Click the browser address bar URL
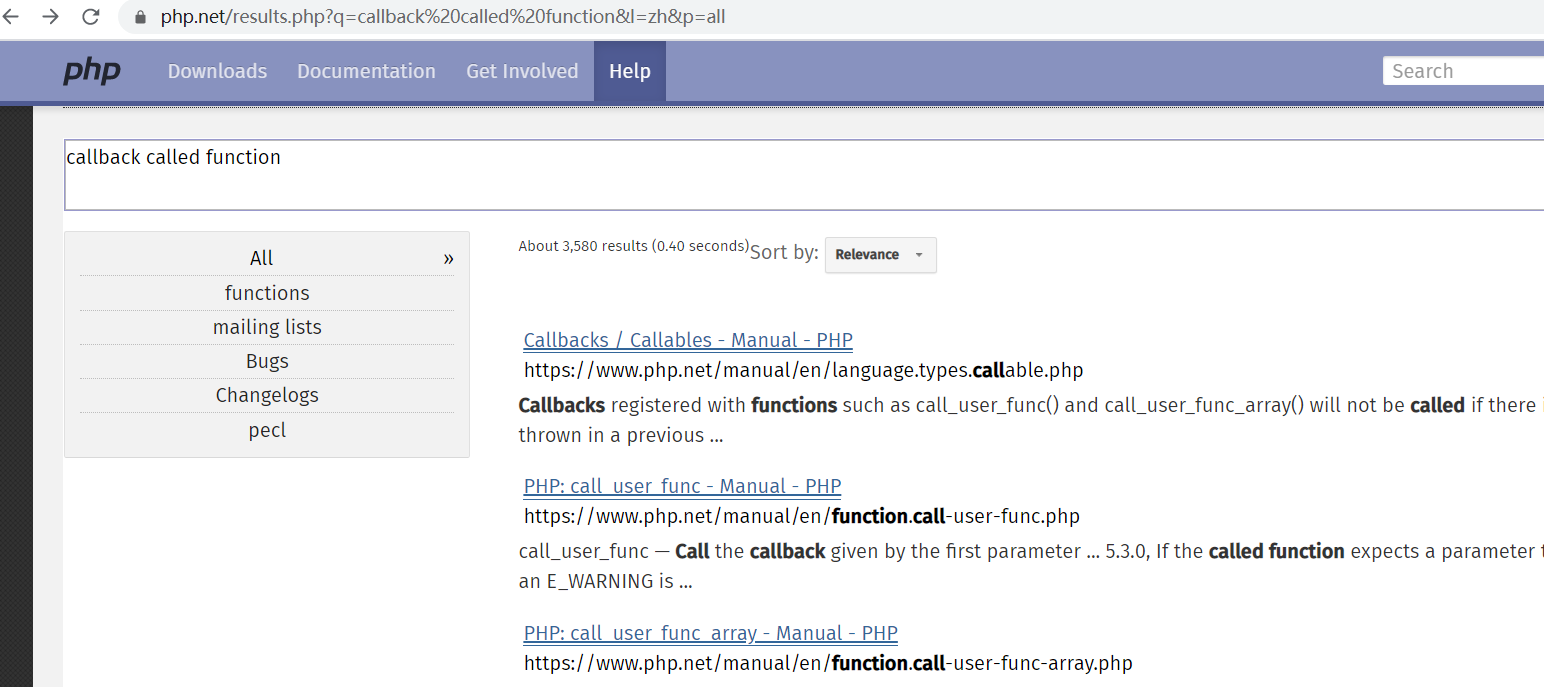Viewport: 1544px width, 687px height. tap(442, 17)
